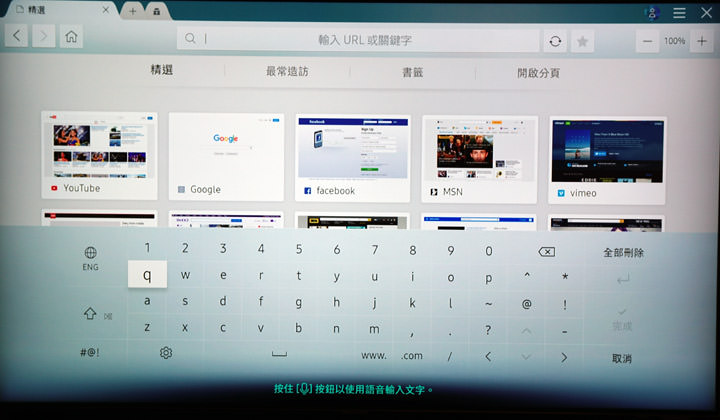Tap the backspace key icon
Viewport: 720px width, 420px height.
click(x=546, y=252)
